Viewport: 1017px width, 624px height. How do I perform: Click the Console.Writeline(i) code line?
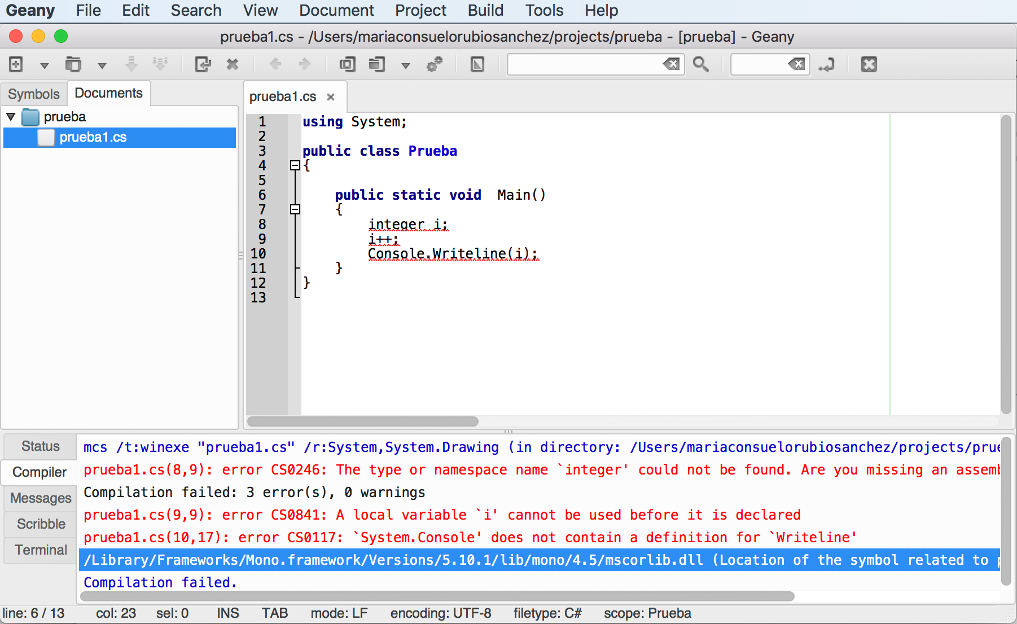click(x=453, y=254)
